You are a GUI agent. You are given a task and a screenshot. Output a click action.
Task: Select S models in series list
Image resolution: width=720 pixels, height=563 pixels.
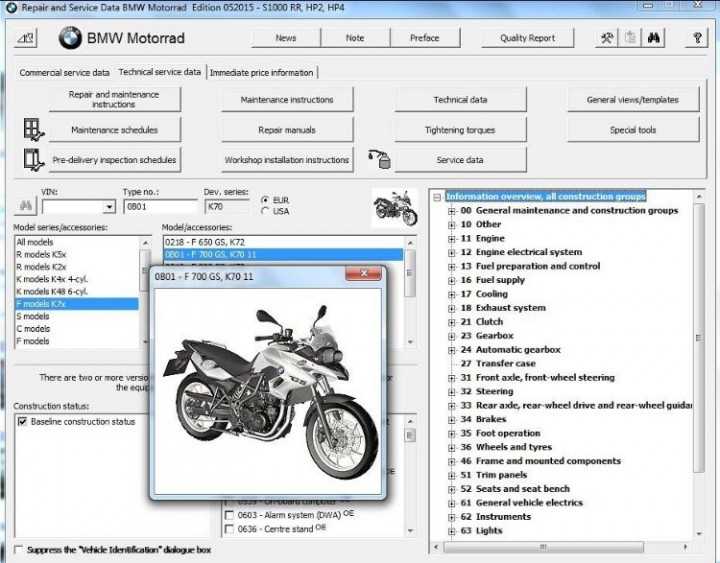click(77, 316)
